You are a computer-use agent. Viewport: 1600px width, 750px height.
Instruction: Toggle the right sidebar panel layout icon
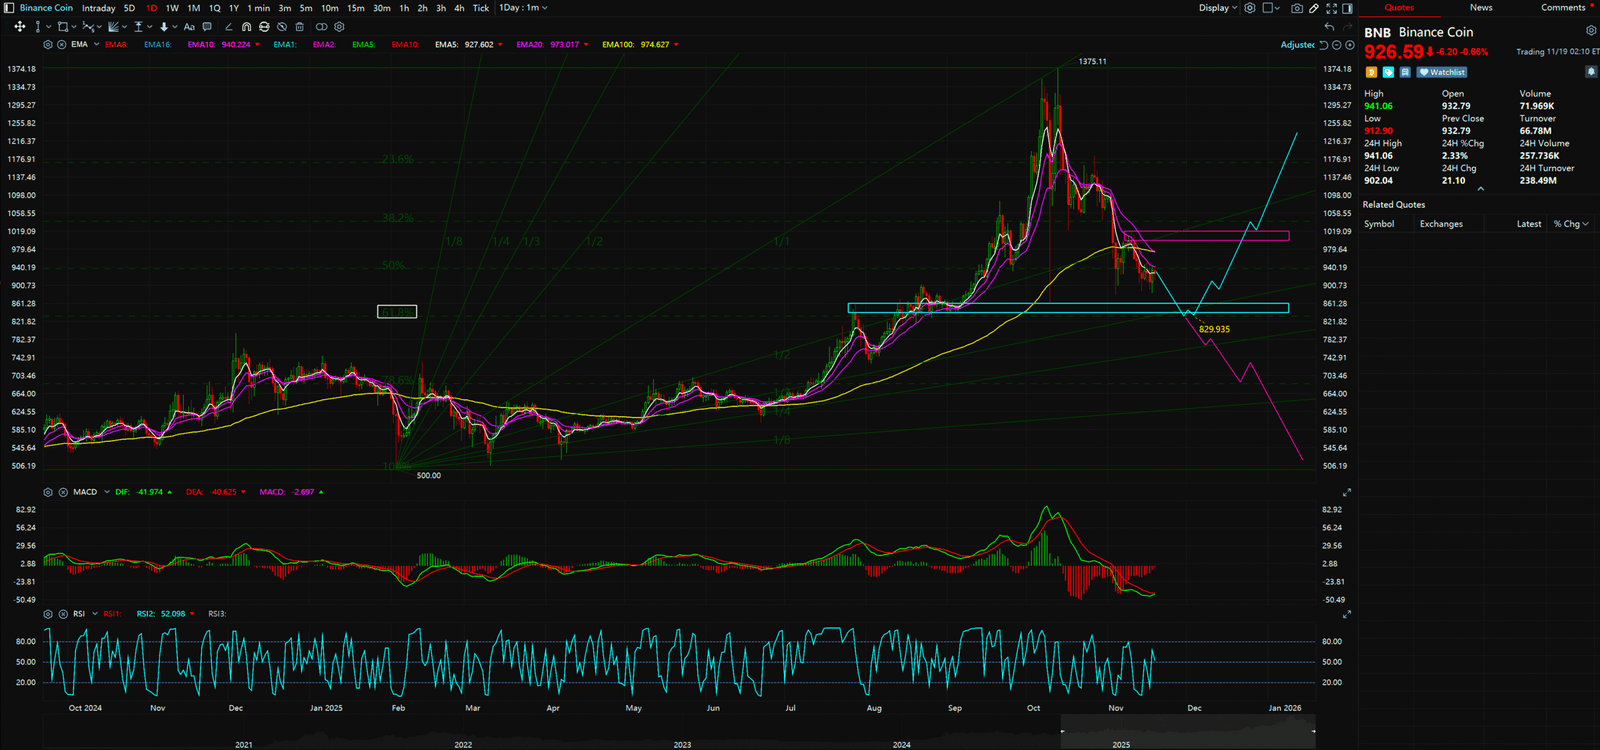(x=1347, y=8)
